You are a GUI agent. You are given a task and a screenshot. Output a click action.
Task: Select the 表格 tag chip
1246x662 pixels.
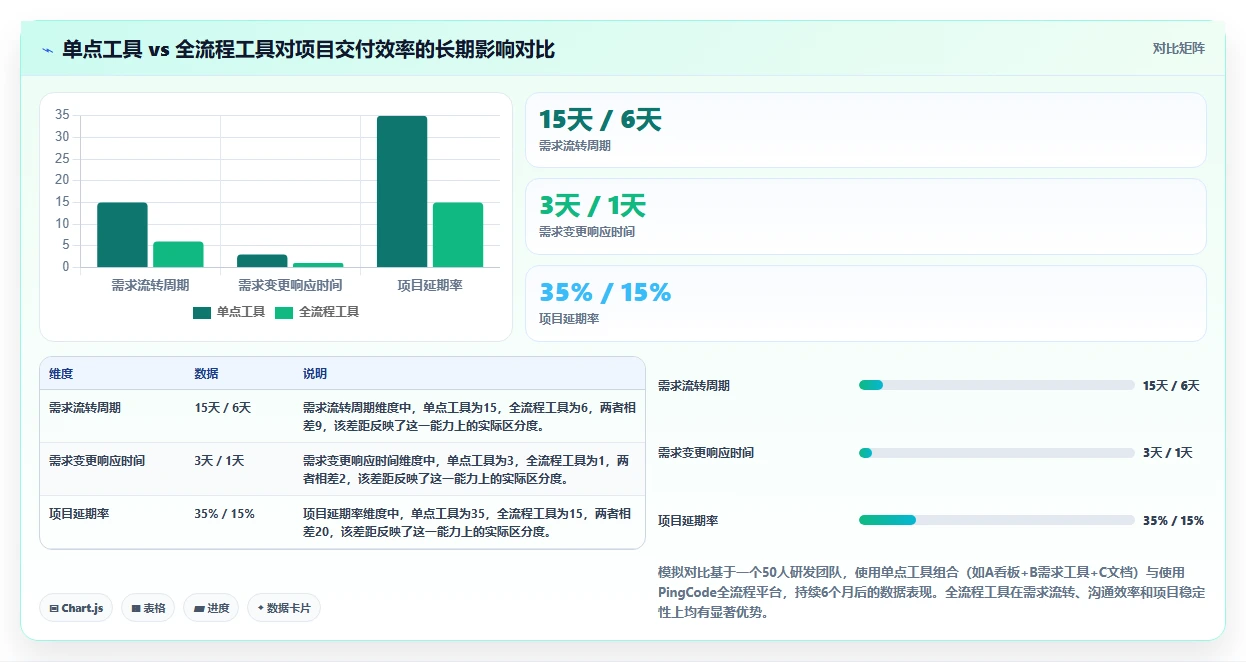[x=148, y=608]
